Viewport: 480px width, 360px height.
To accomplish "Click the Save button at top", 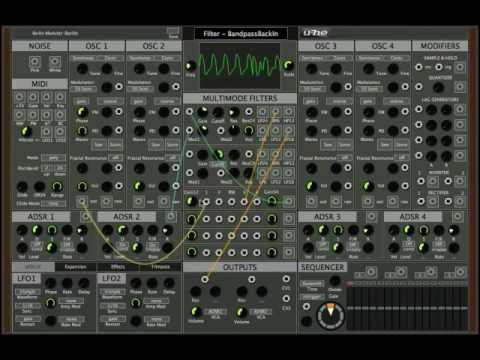I will pyautogui.click(x=173, y=32).
